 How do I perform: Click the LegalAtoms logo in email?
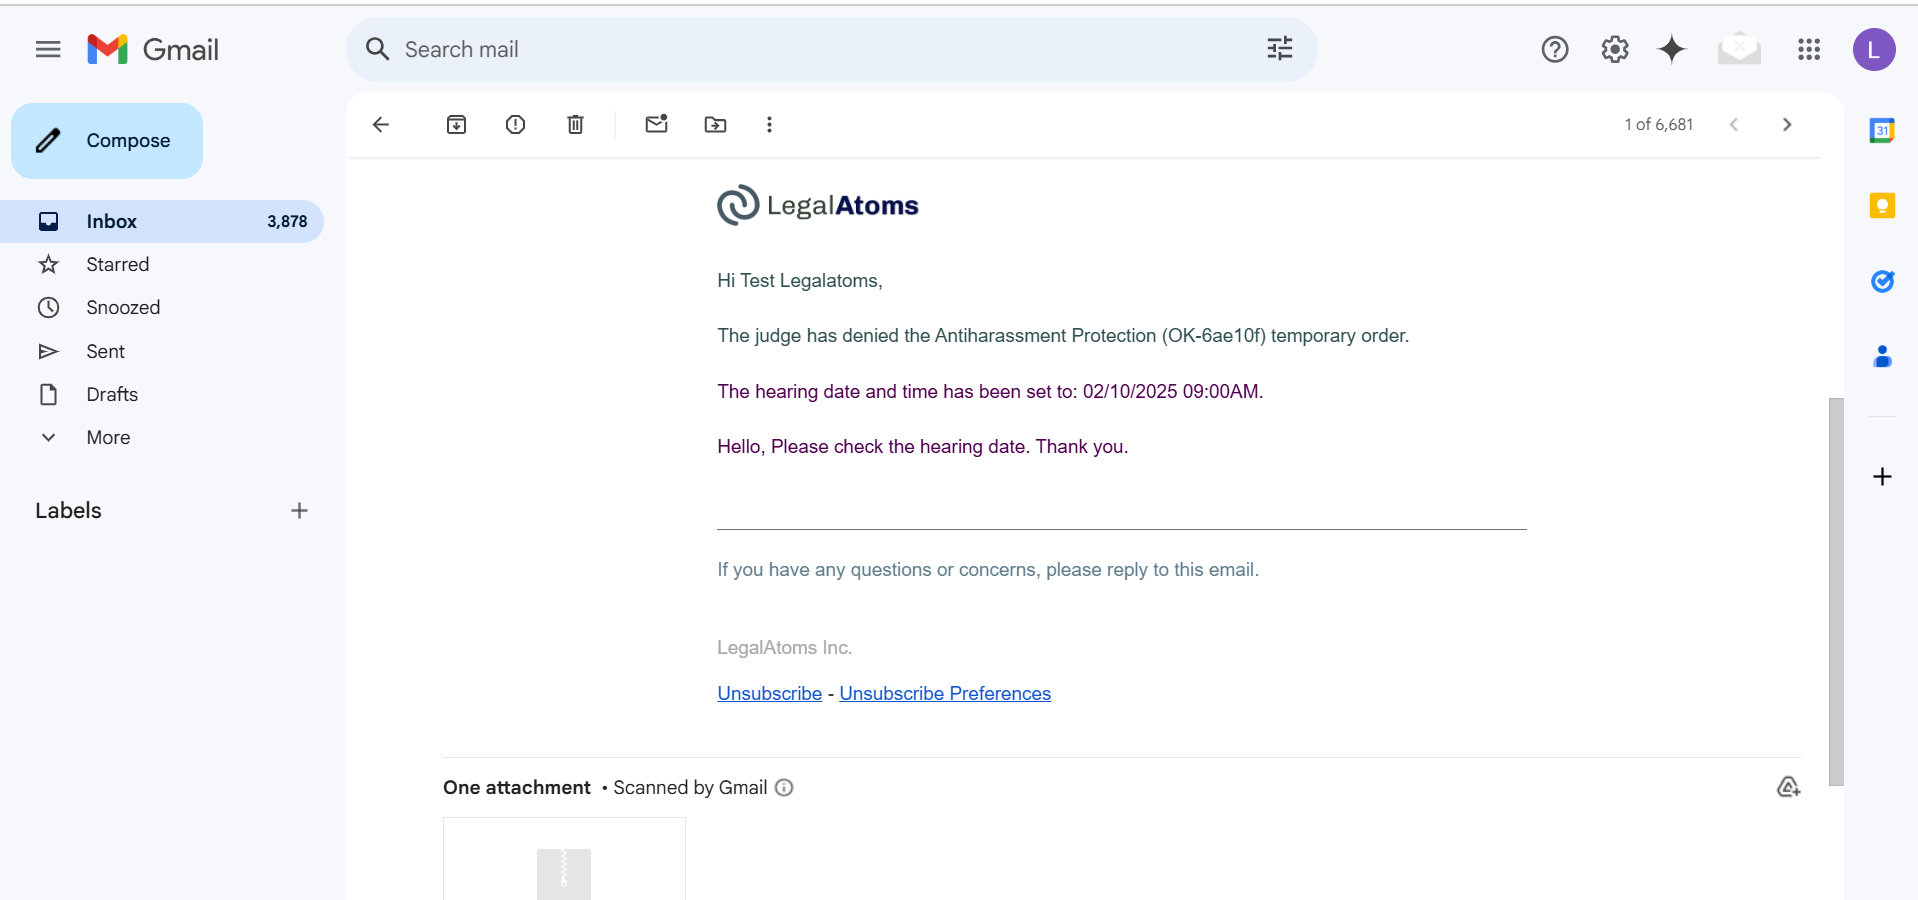click(817, 205)
